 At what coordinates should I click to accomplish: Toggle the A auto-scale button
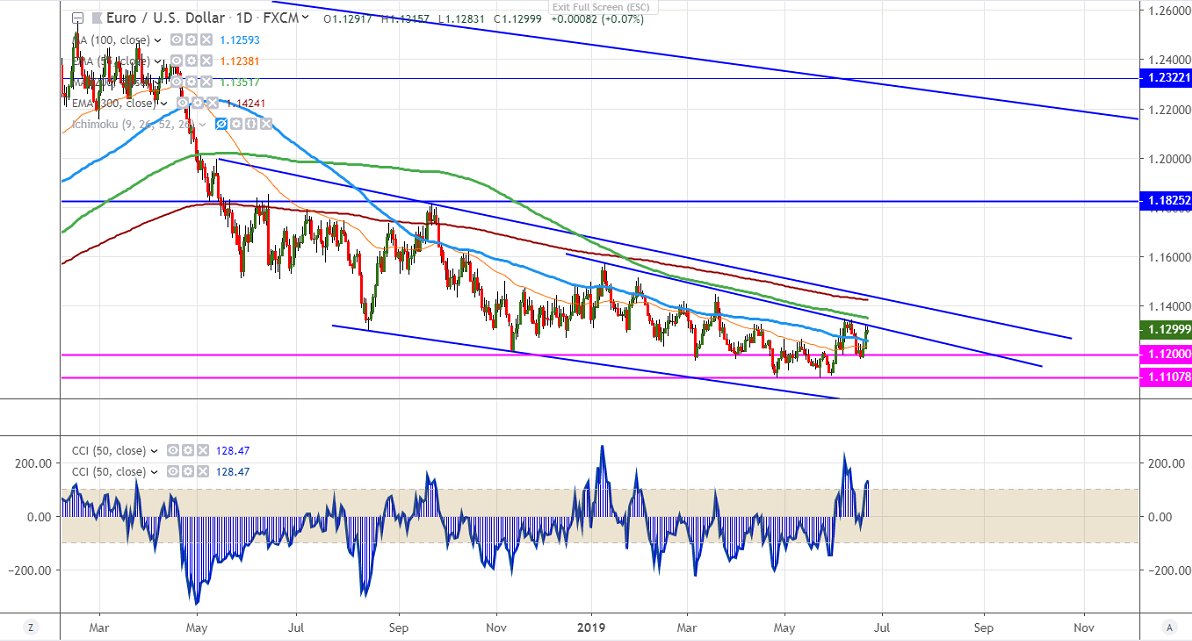pyautogui.click(x=1169, y=628)
